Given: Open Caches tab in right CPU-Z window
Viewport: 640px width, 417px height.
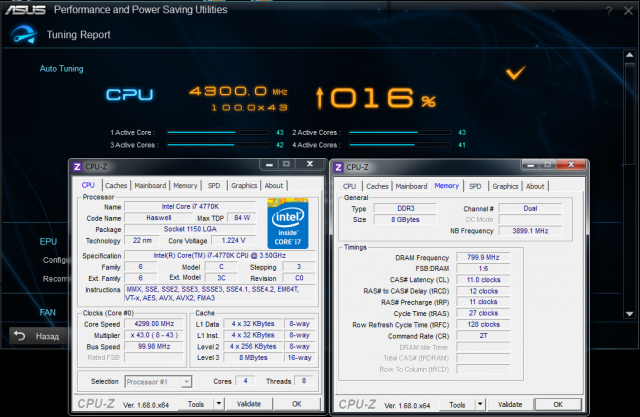Looking at the screenshot, I should click(x=377, y=186).
